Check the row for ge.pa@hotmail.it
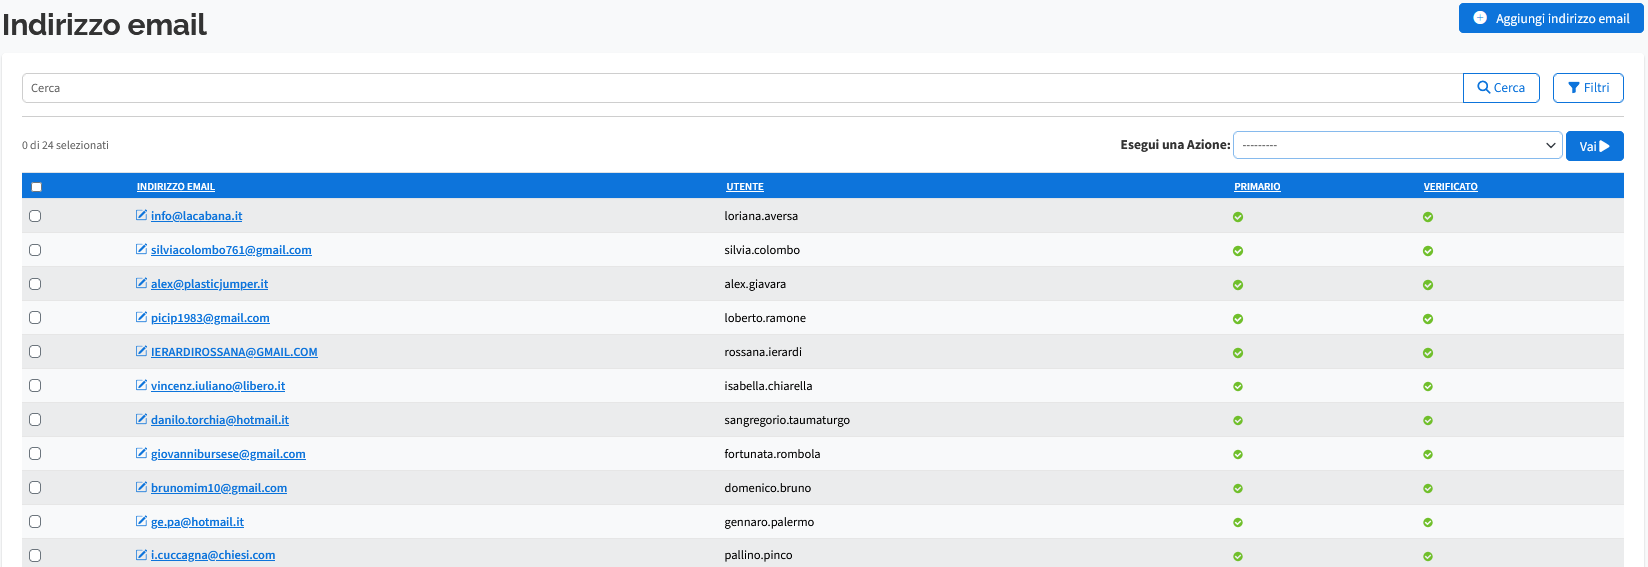This screenshot has width=1648, height=567. (35, 522)
